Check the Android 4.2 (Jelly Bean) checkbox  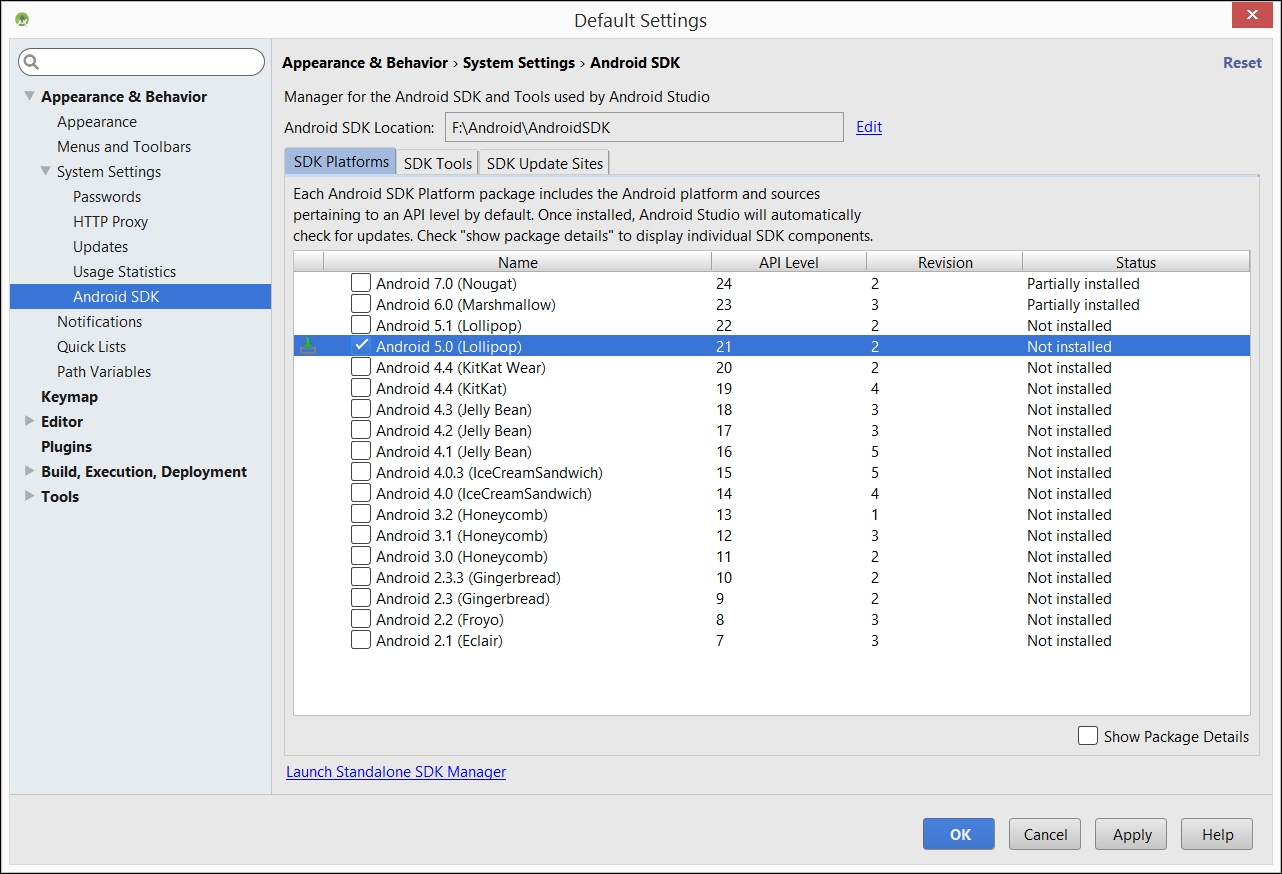pyautogui.click(x=361, y=430)
